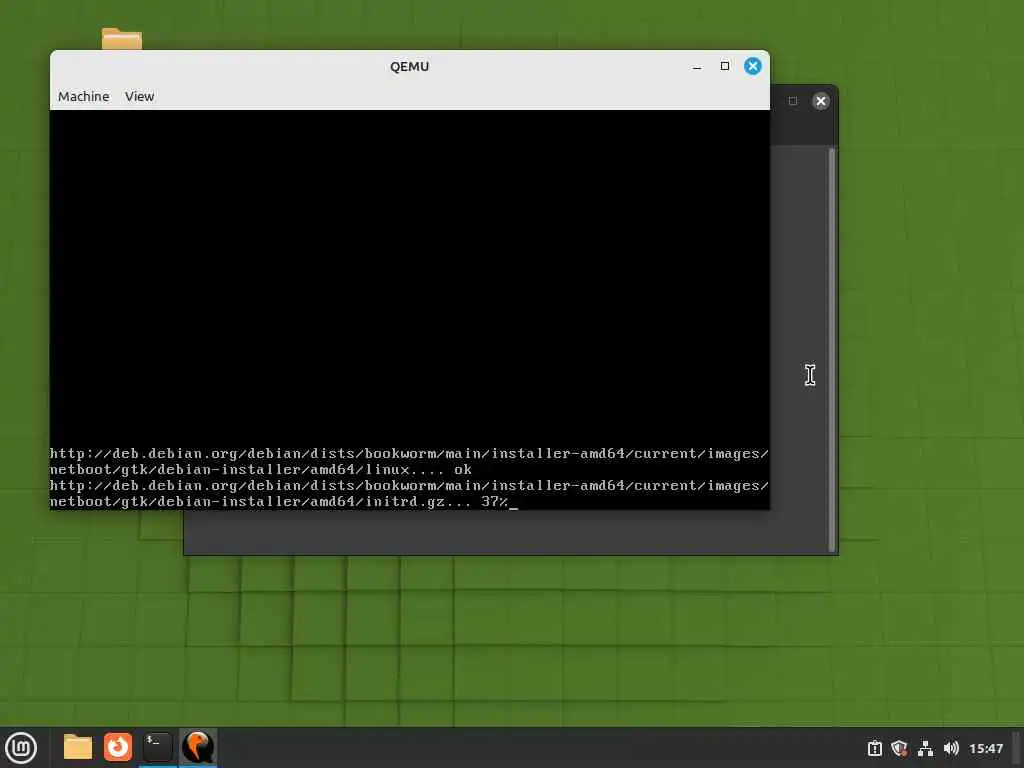This screenshot has width=1024, height=768.
Task: Open the View menu in QEMU
Action: (x=139, y=96)
